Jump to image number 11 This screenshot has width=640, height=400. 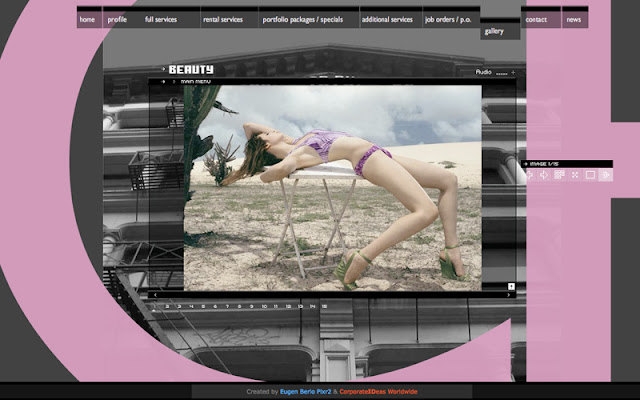pos(276,306)
